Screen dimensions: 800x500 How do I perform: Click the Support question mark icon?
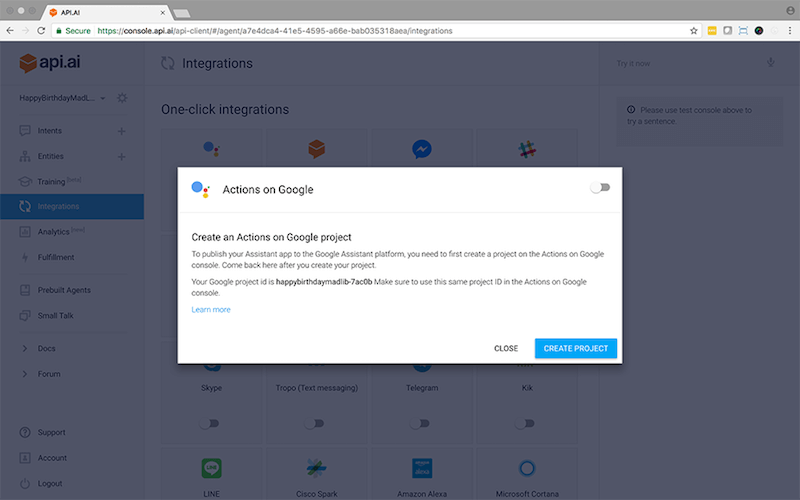point(24,433)
